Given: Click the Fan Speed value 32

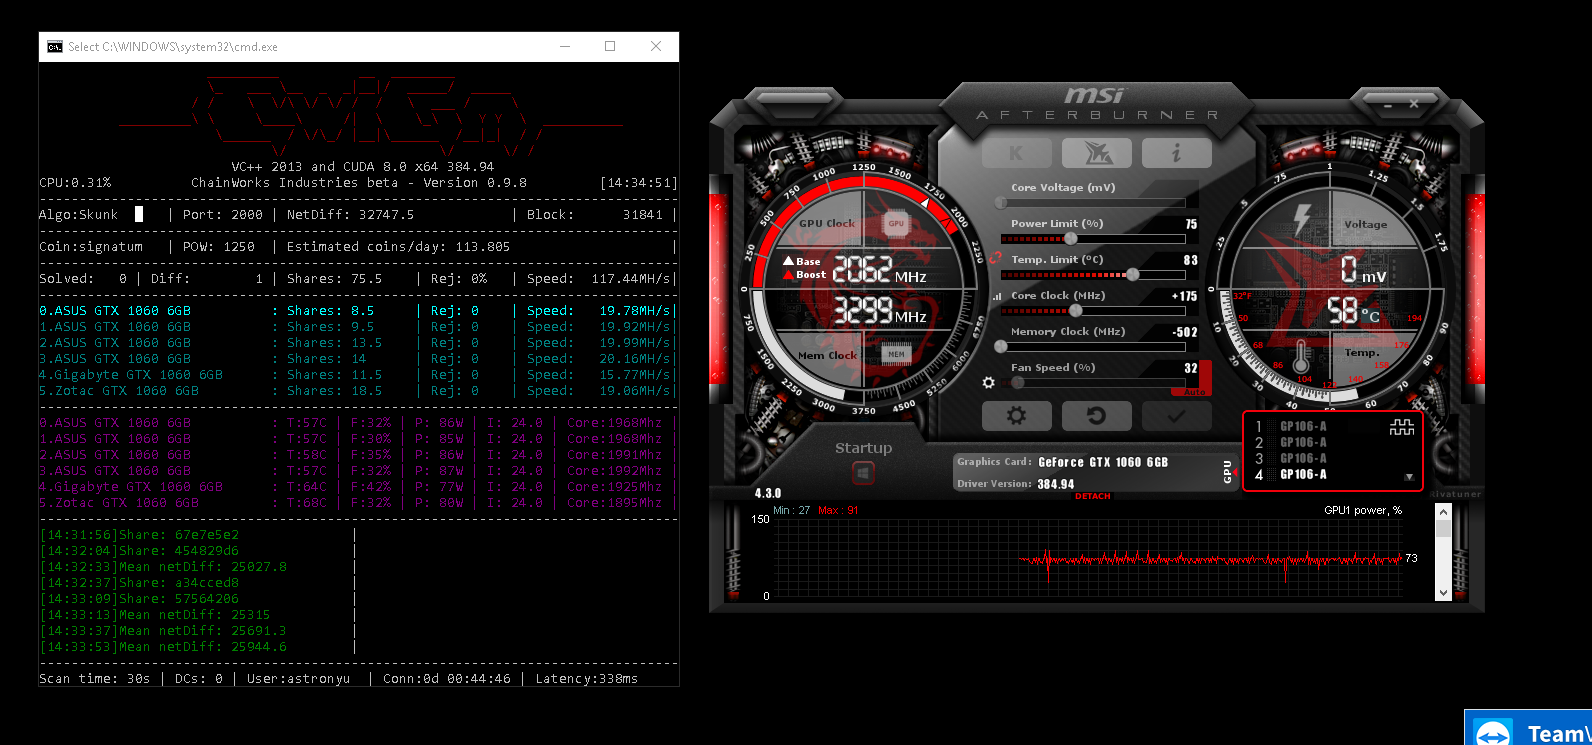Looking at the screenshot, I should click(x=1191, y=368).
